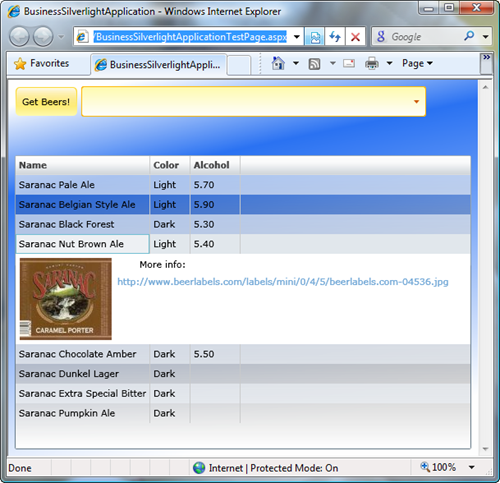Viewport: 500px width, 483px height.
Task: Click the Saranac Caramel Porter label thumbnail
Action: pyautogui.click(x=66, y=299)
